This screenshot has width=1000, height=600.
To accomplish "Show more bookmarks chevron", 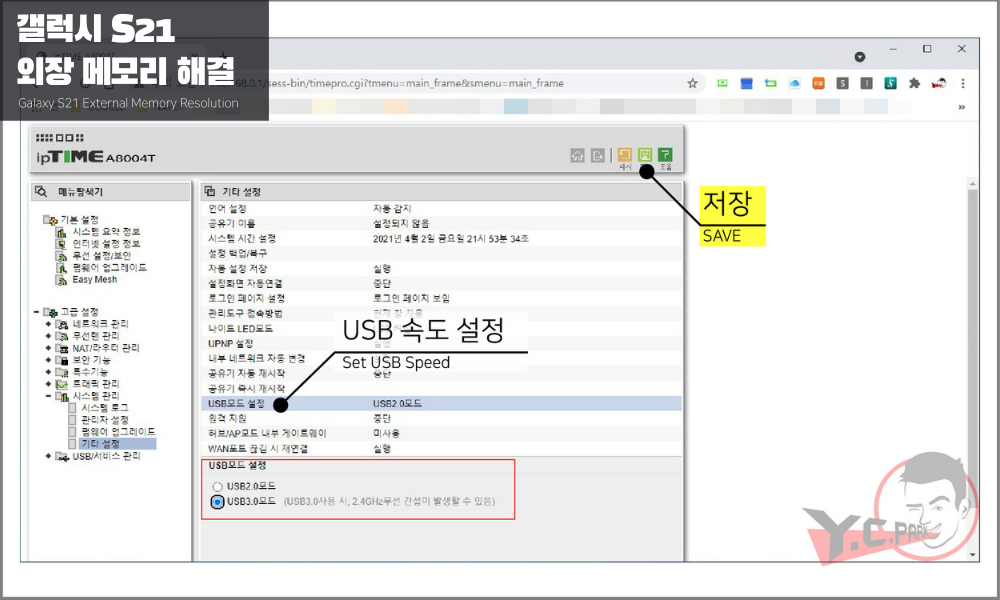I will (962, 107).
